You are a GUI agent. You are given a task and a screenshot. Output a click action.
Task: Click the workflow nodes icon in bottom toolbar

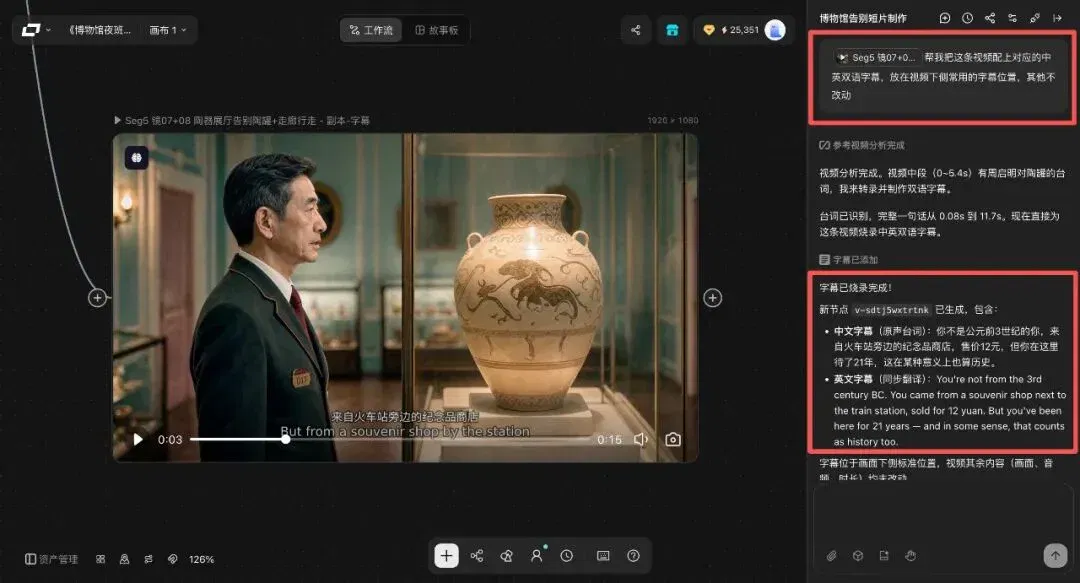point(477,555)
